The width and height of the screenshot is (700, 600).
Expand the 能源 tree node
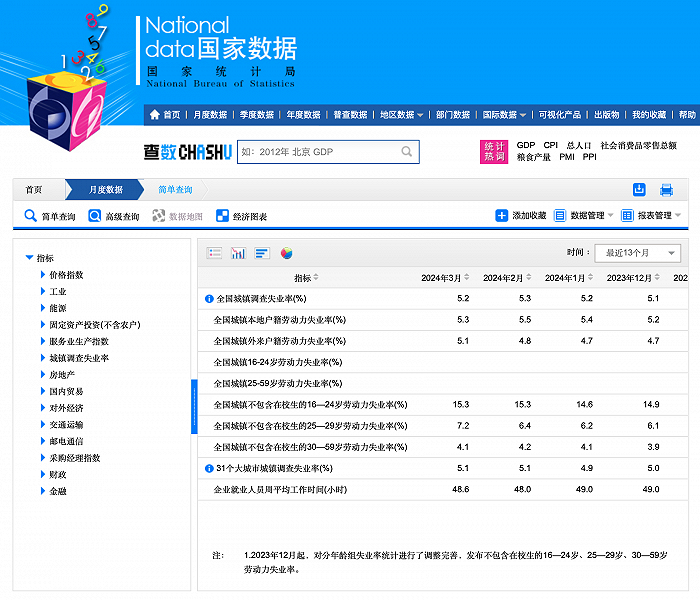click(43, 308)
